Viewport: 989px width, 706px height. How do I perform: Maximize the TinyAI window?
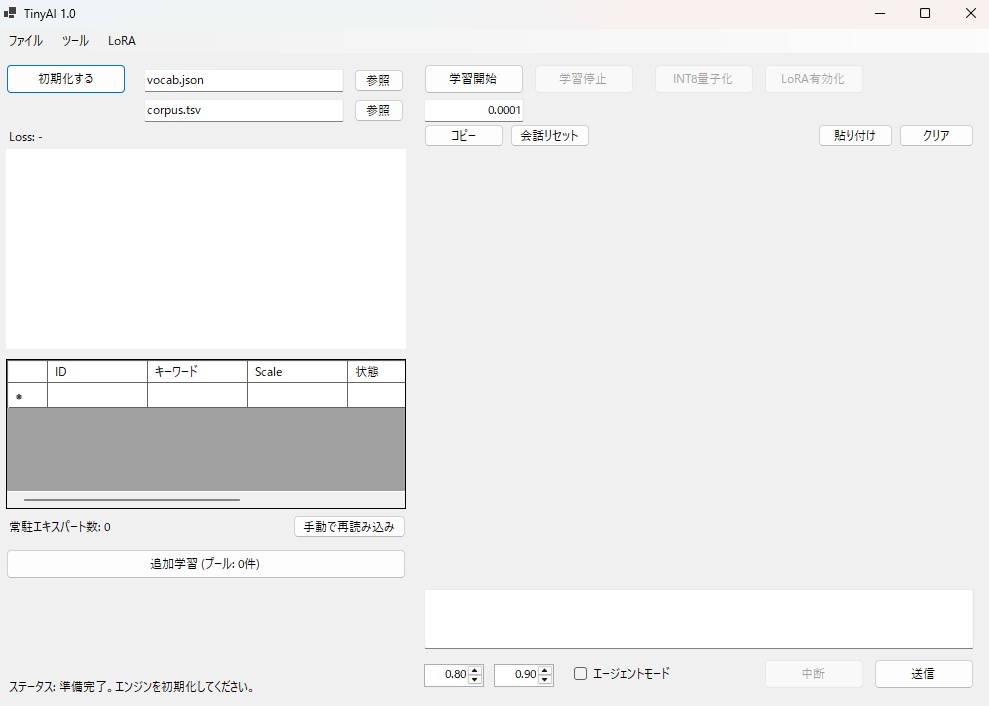coord(925,13)
